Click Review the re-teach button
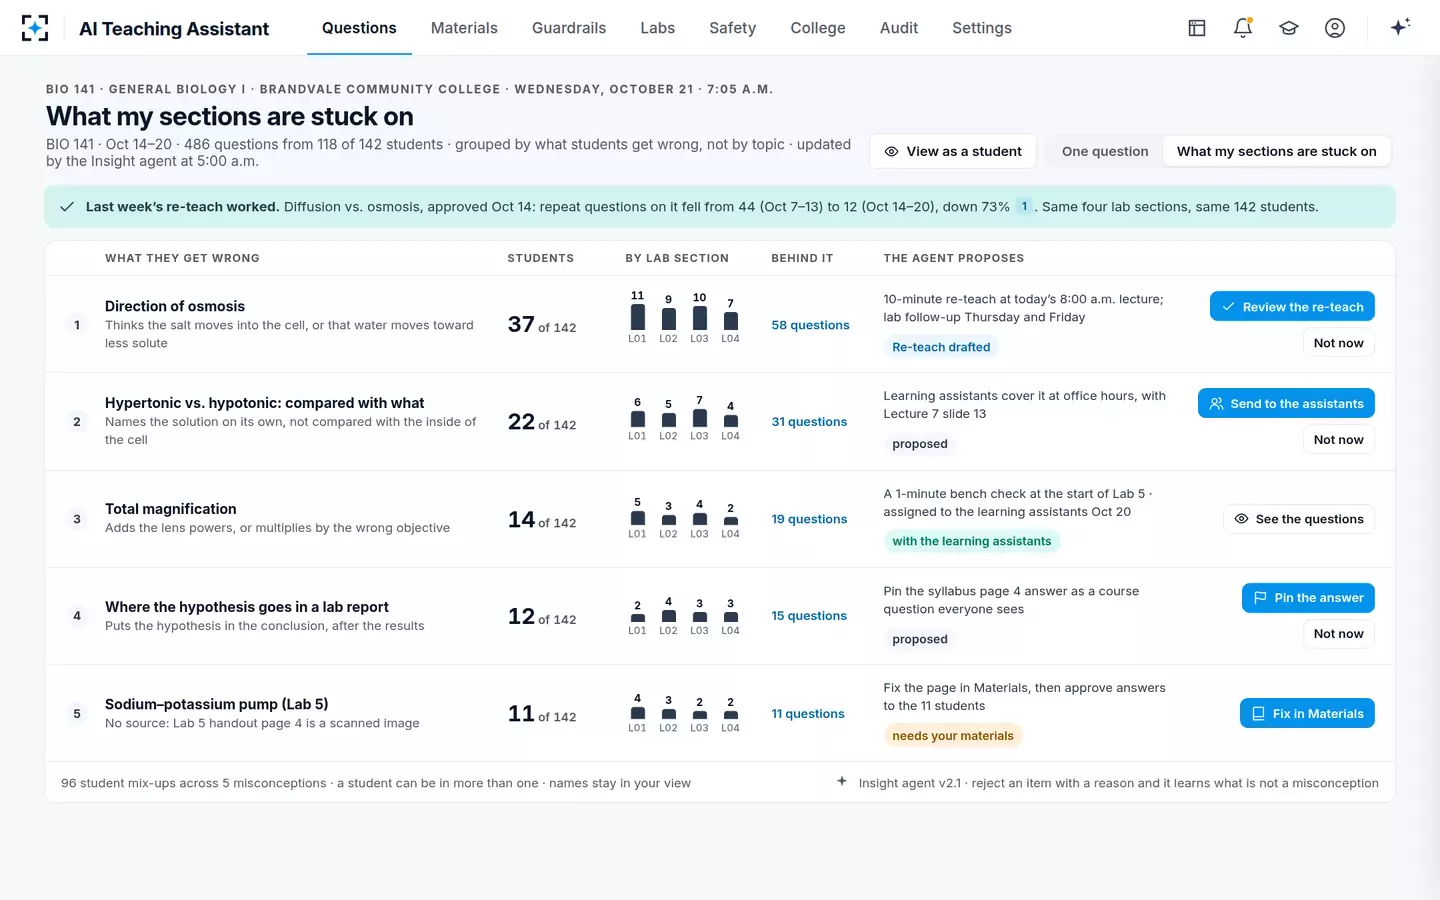 click(x=1292, y=307)
